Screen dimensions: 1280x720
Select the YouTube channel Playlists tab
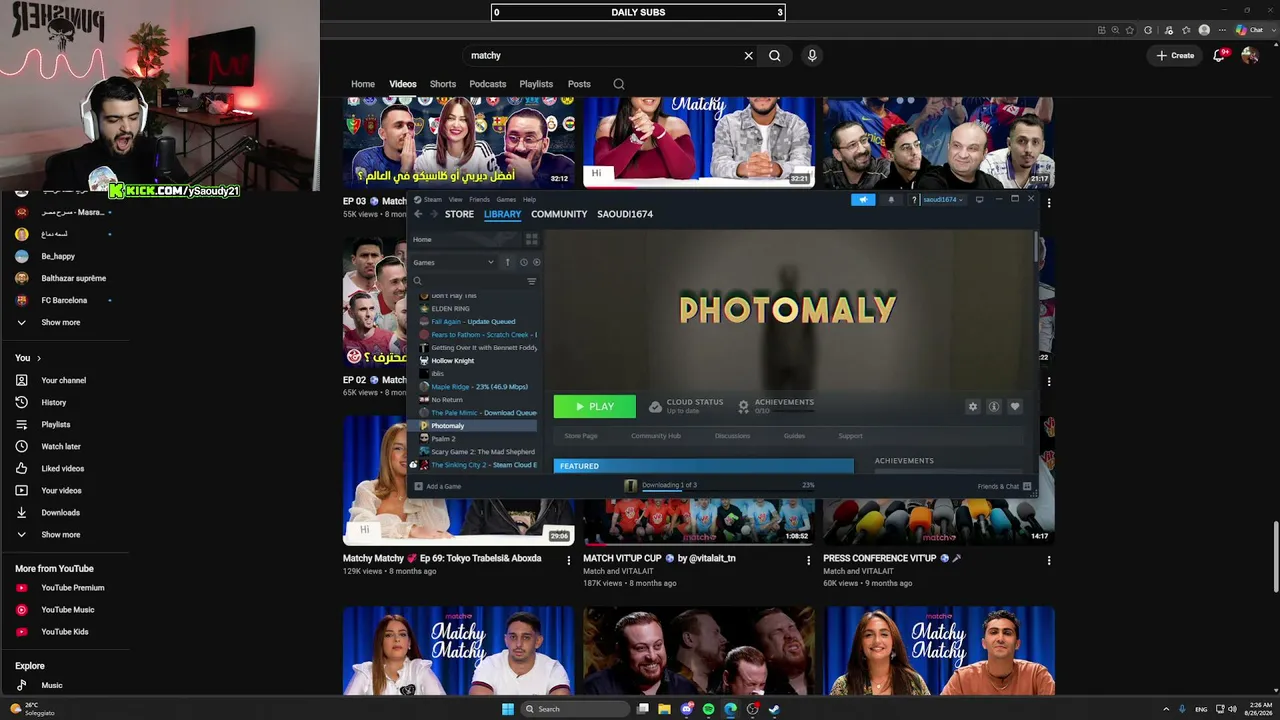536,84
